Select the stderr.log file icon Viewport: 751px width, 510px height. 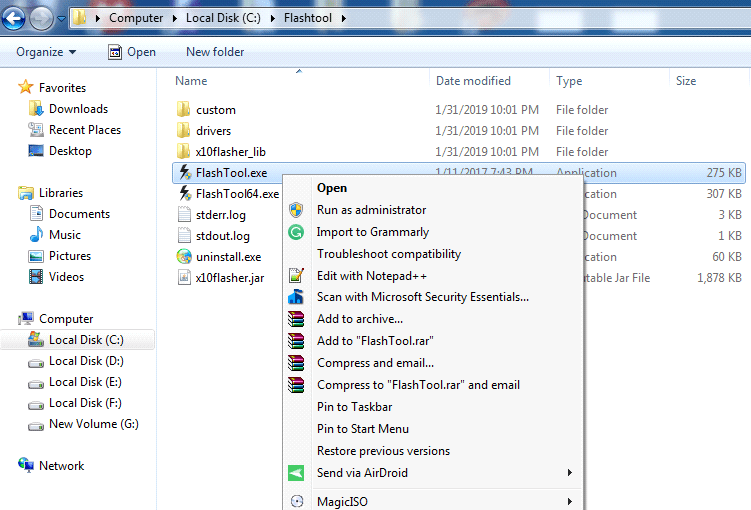(184, 214)
